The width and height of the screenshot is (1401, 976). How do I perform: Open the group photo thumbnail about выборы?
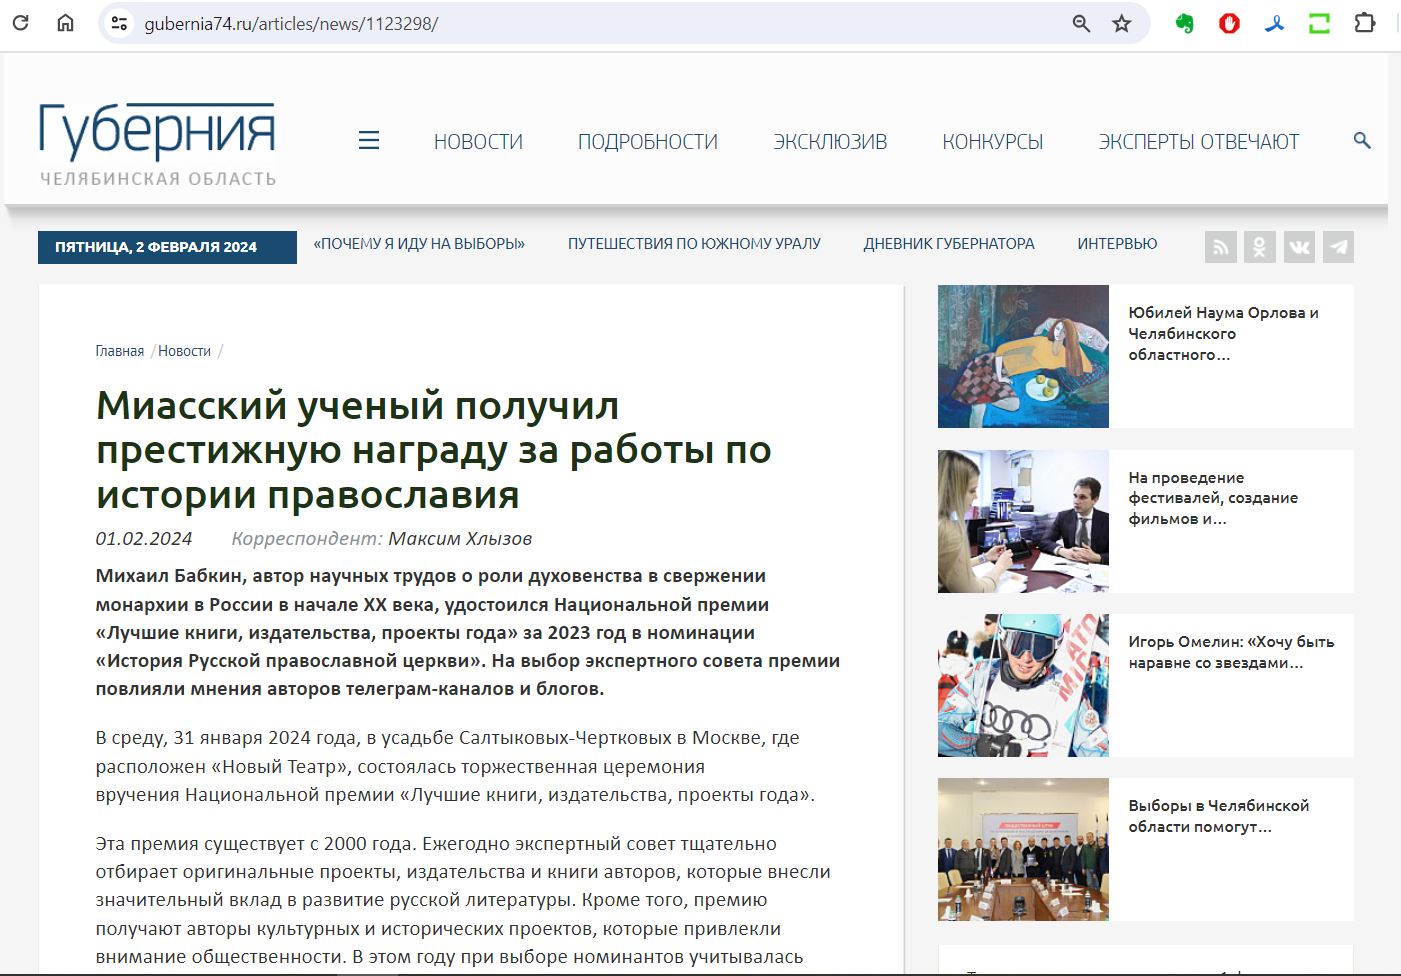[x=1023, y=849]
